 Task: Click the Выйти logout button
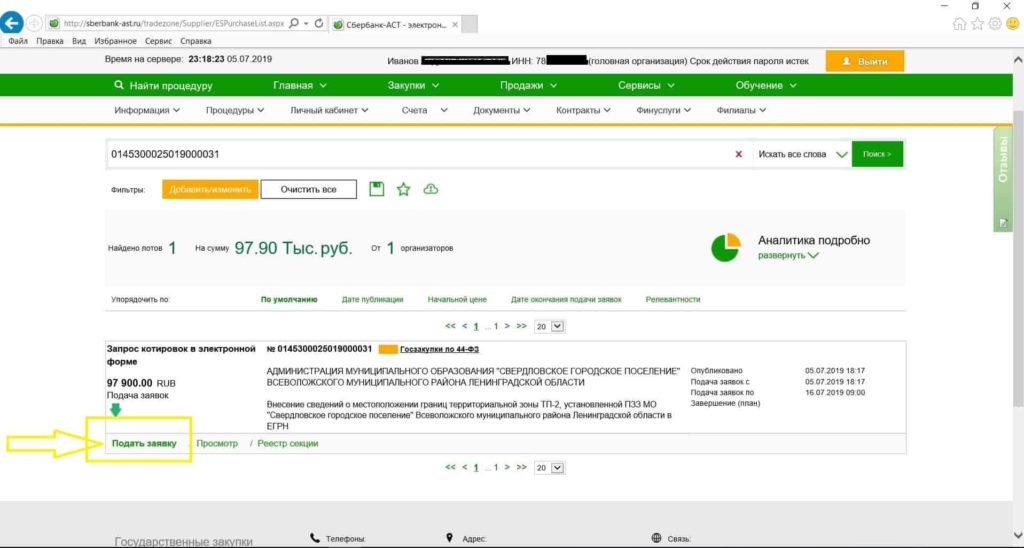pyautogui.click(x=865, y=61)
